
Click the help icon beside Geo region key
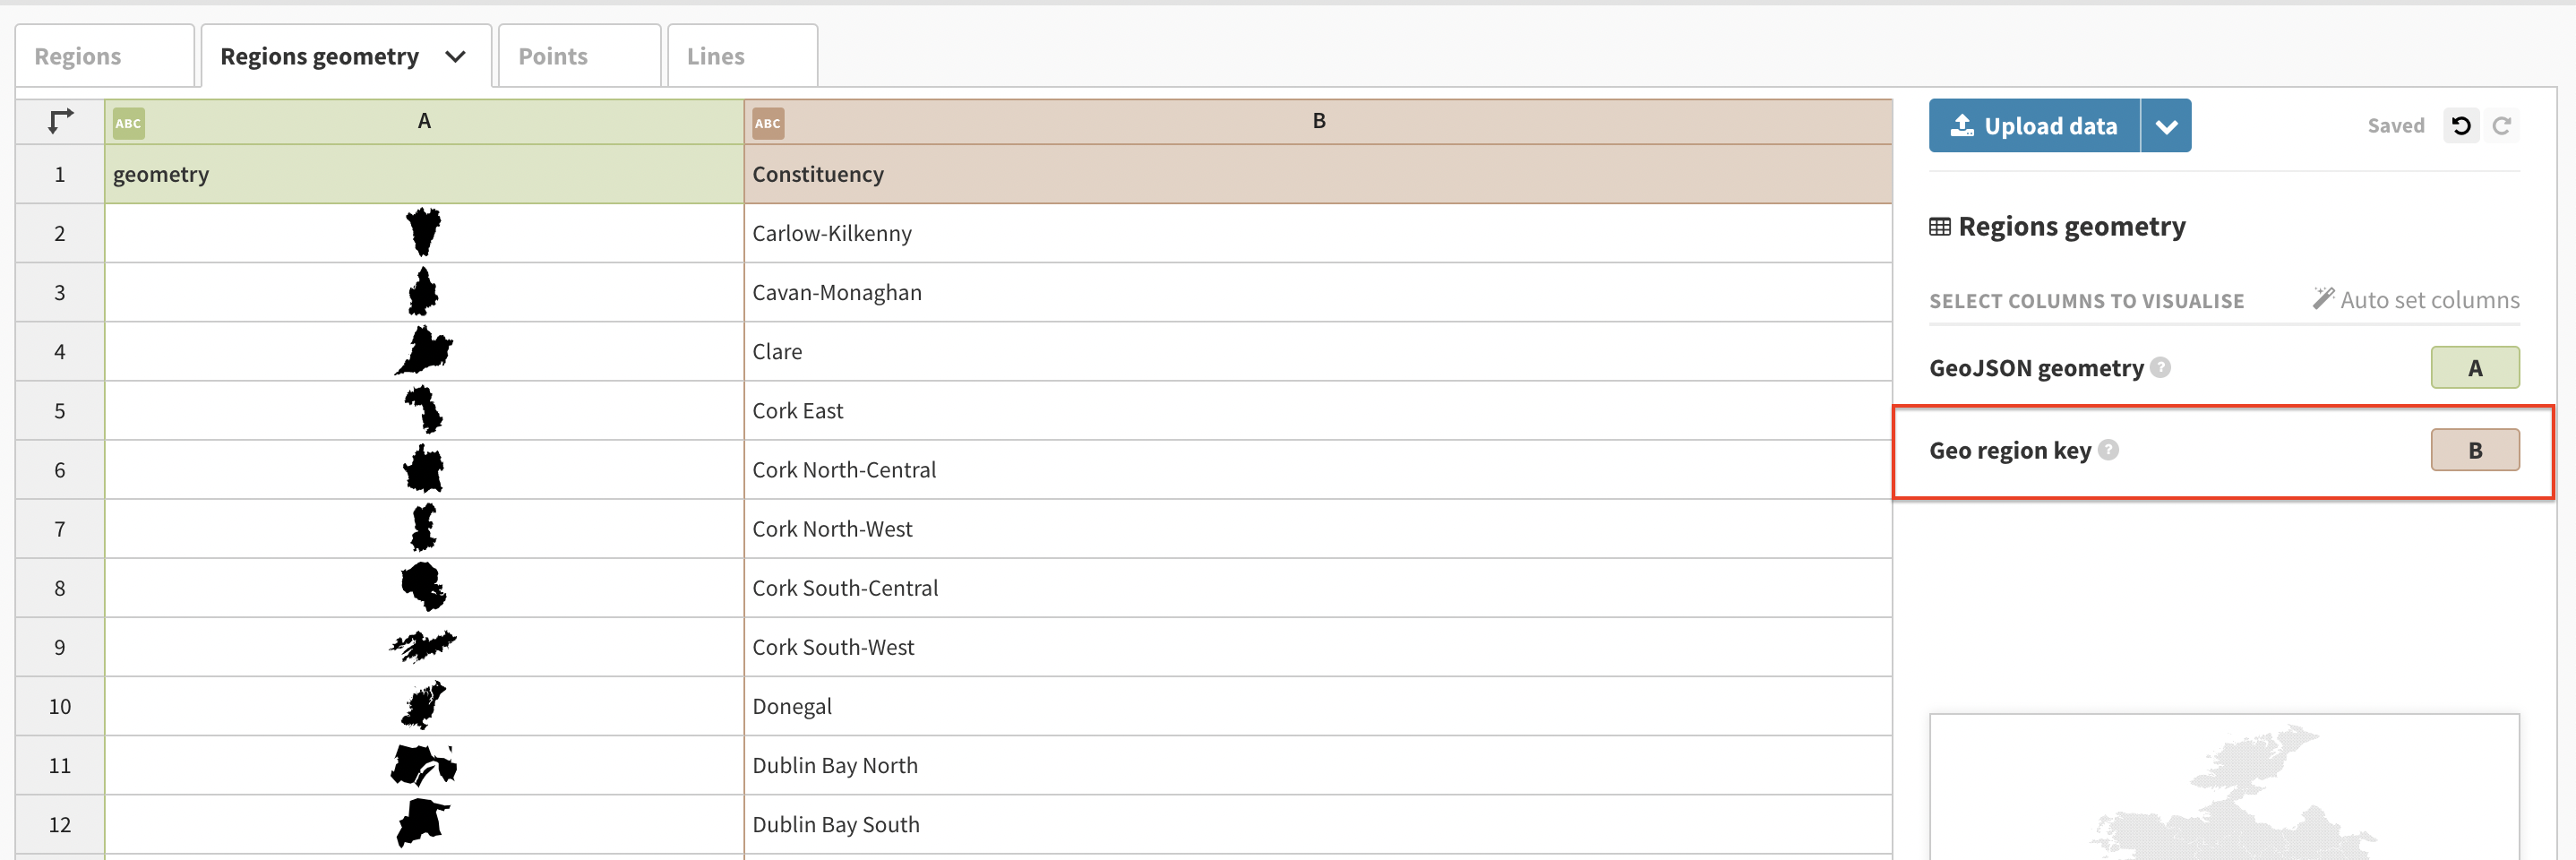(x=2108, y=450)
